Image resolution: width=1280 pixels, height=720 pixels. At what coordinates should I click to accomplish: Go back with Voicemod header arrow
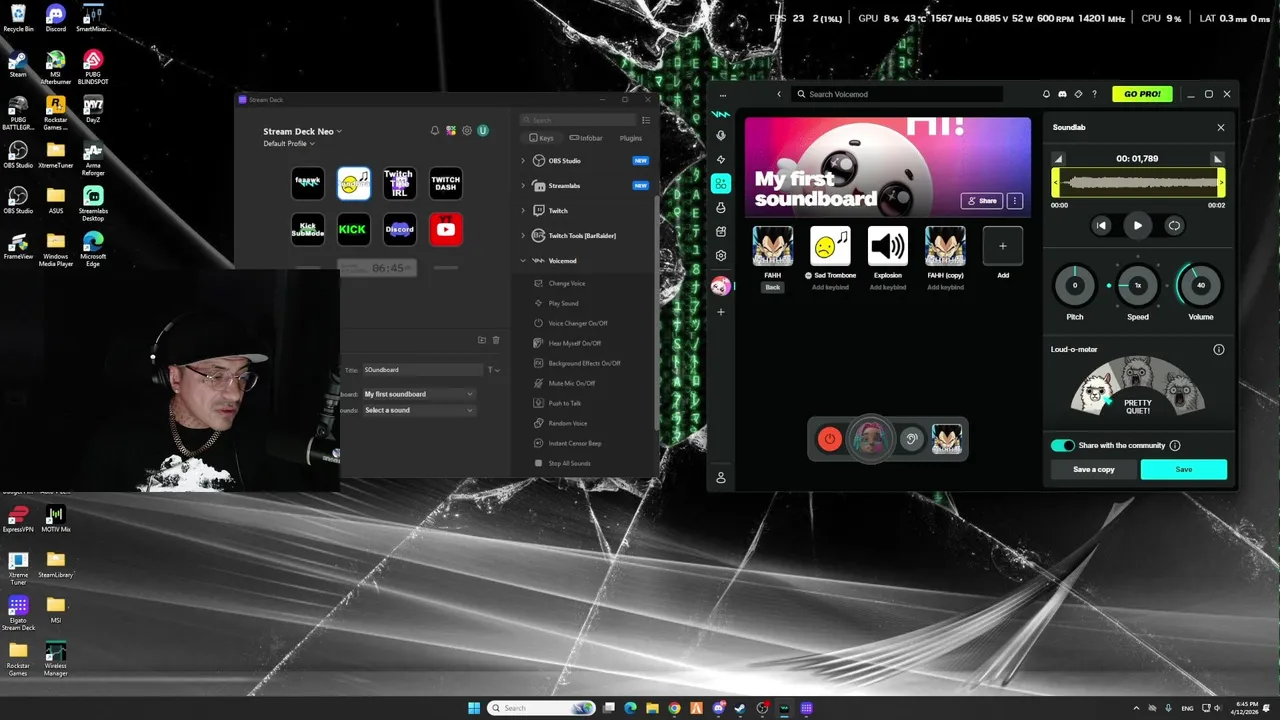tap(779, 94)
